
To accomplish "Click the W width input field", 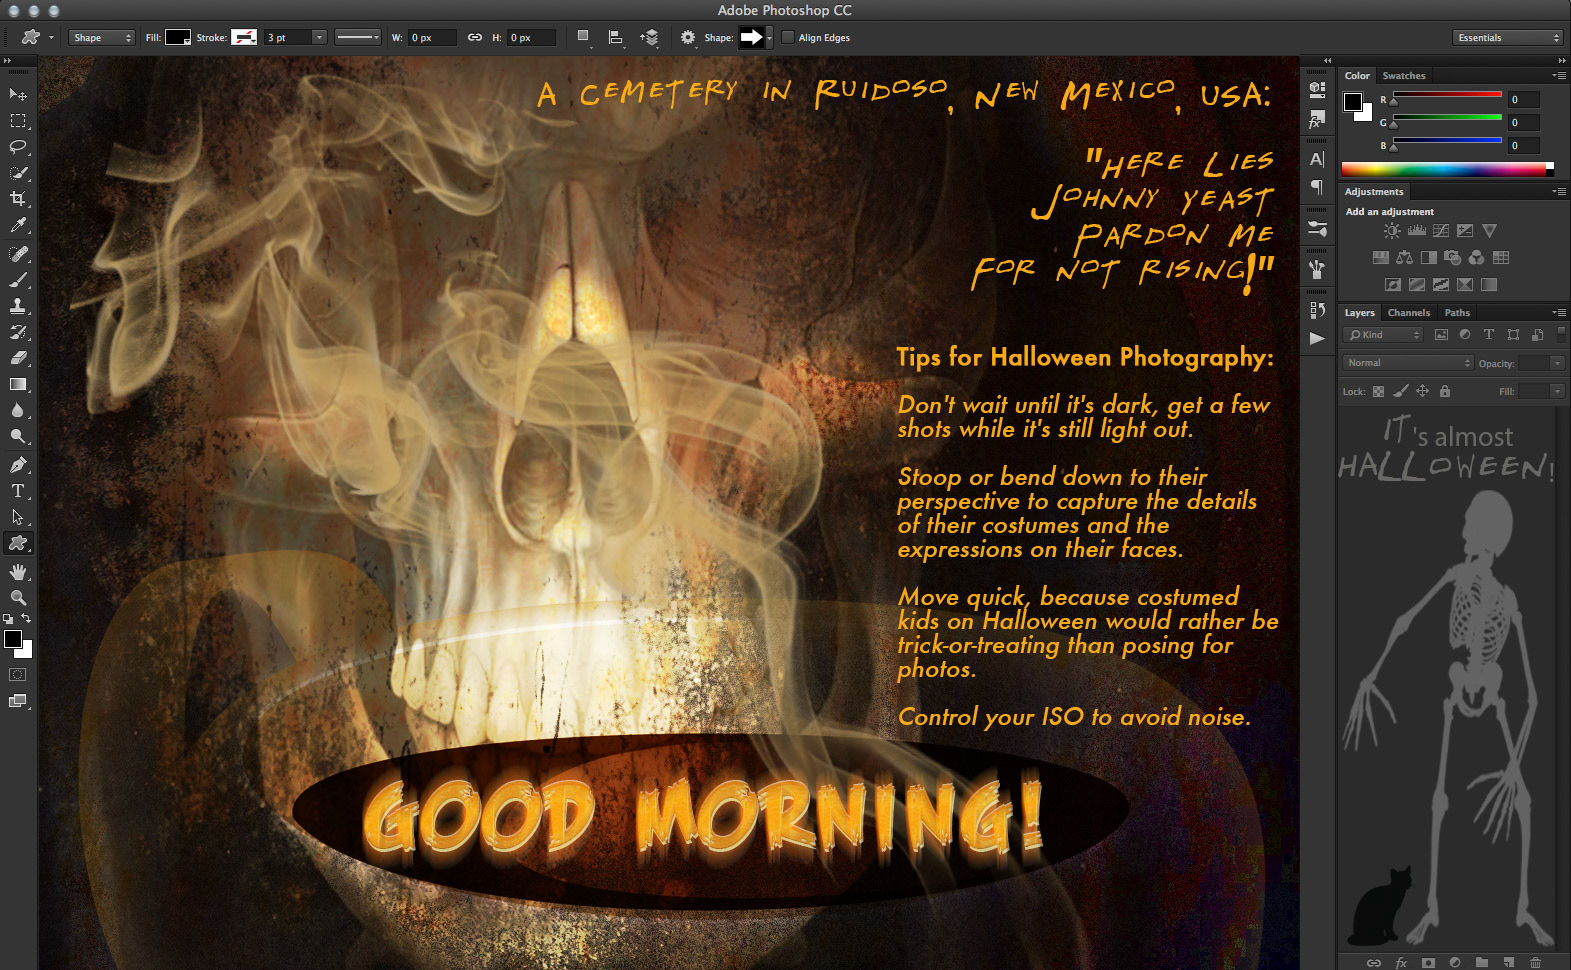I will click(432, 38).
